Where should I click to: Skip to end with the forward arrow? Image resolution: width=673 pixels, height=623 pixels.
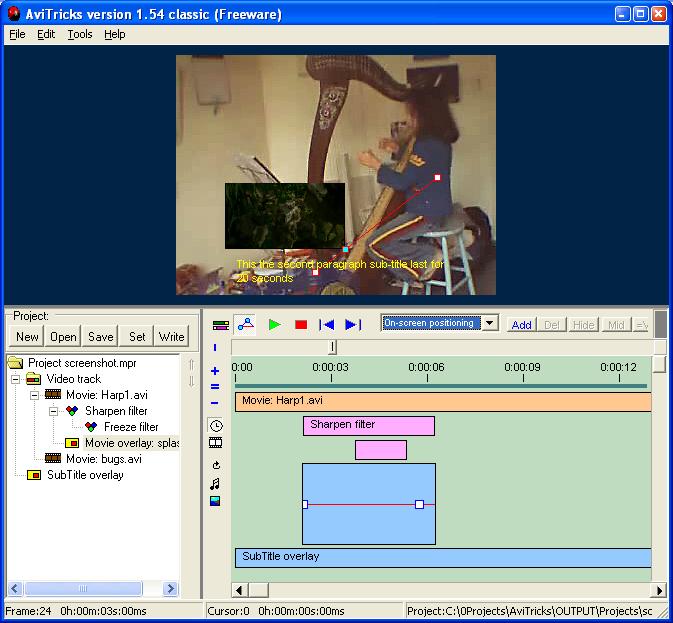tap(353, 325)
